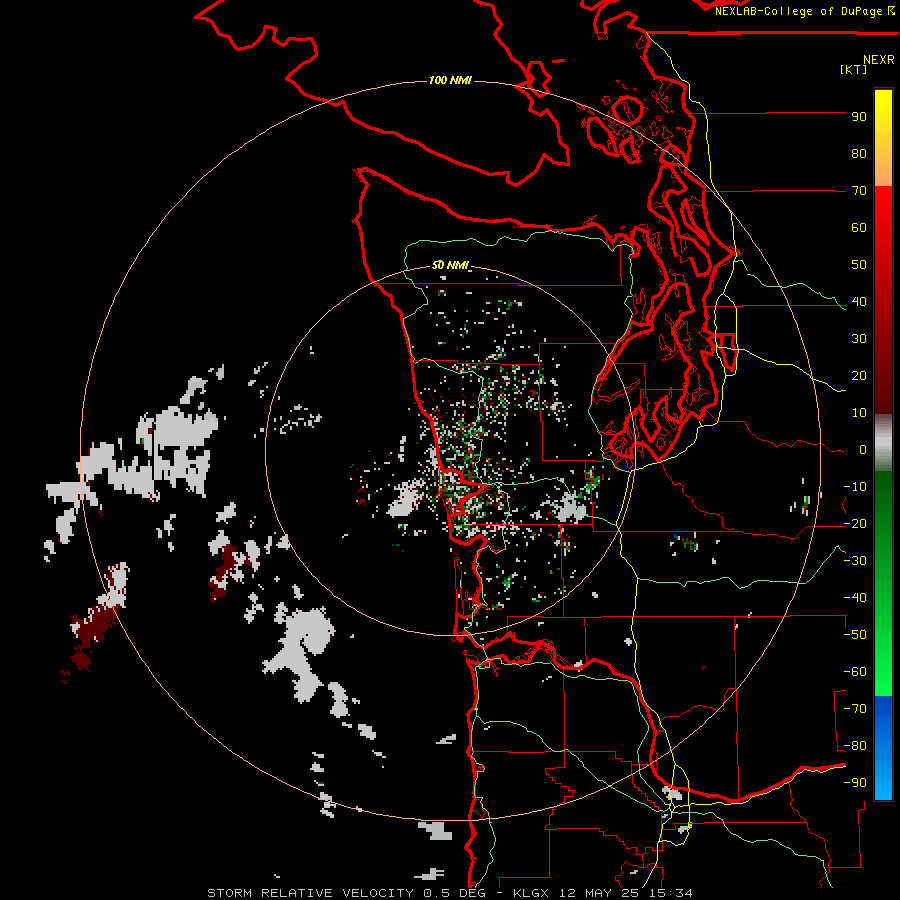
Task: Click the NEXR label above color bar
Action: [x=879, y=60]
